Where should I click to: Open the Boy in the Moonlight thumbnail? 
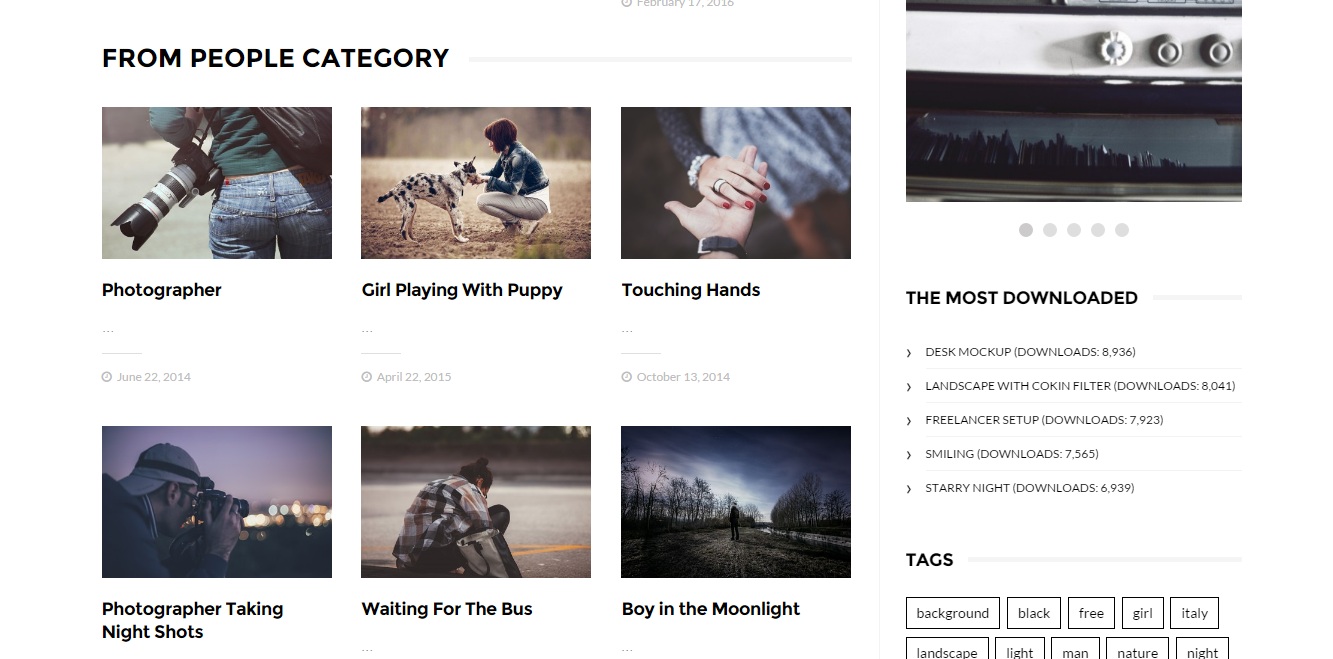pyautogui.click(x=736, y=502)
